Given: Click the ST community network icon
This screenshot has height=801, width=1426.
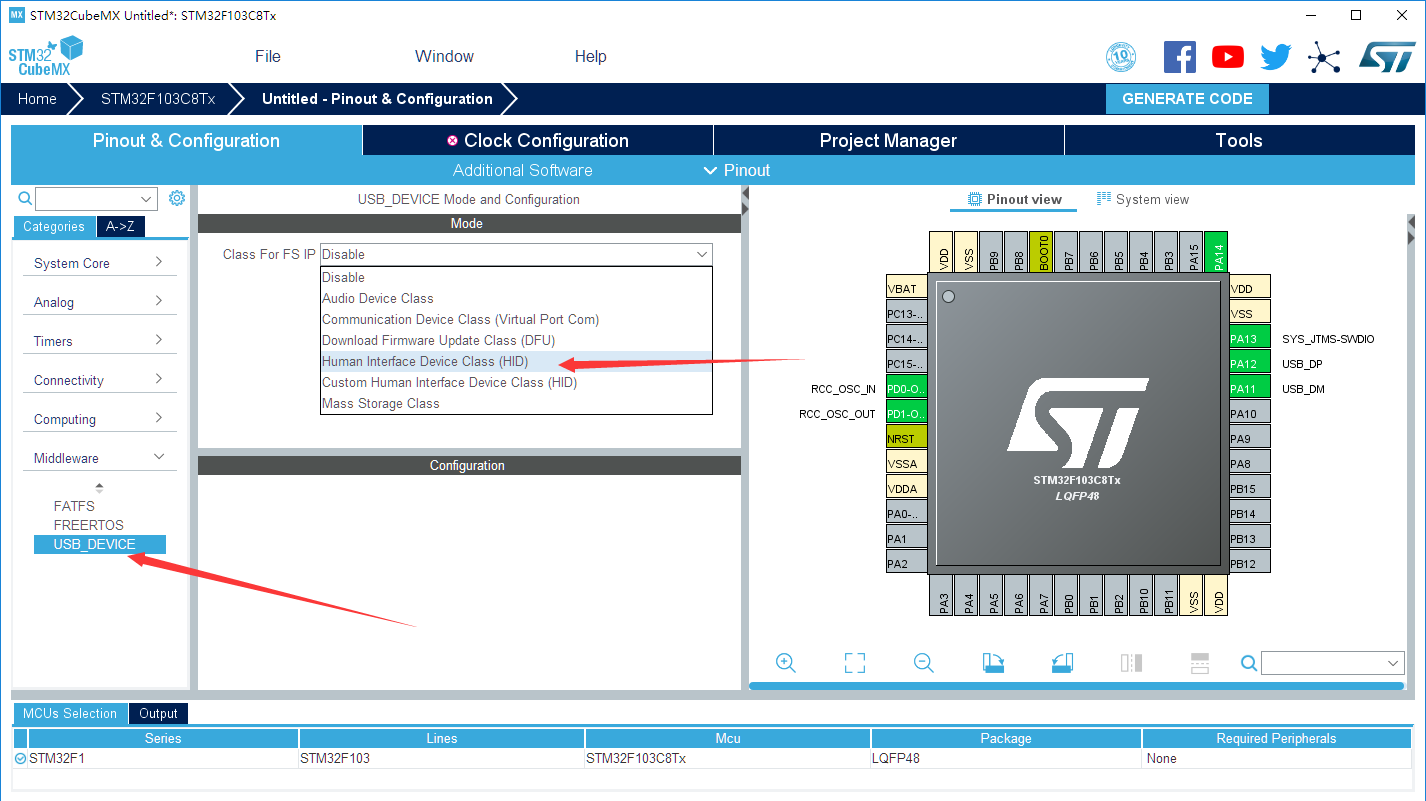Looking at the screenshot, I should tap(1324, 57).
